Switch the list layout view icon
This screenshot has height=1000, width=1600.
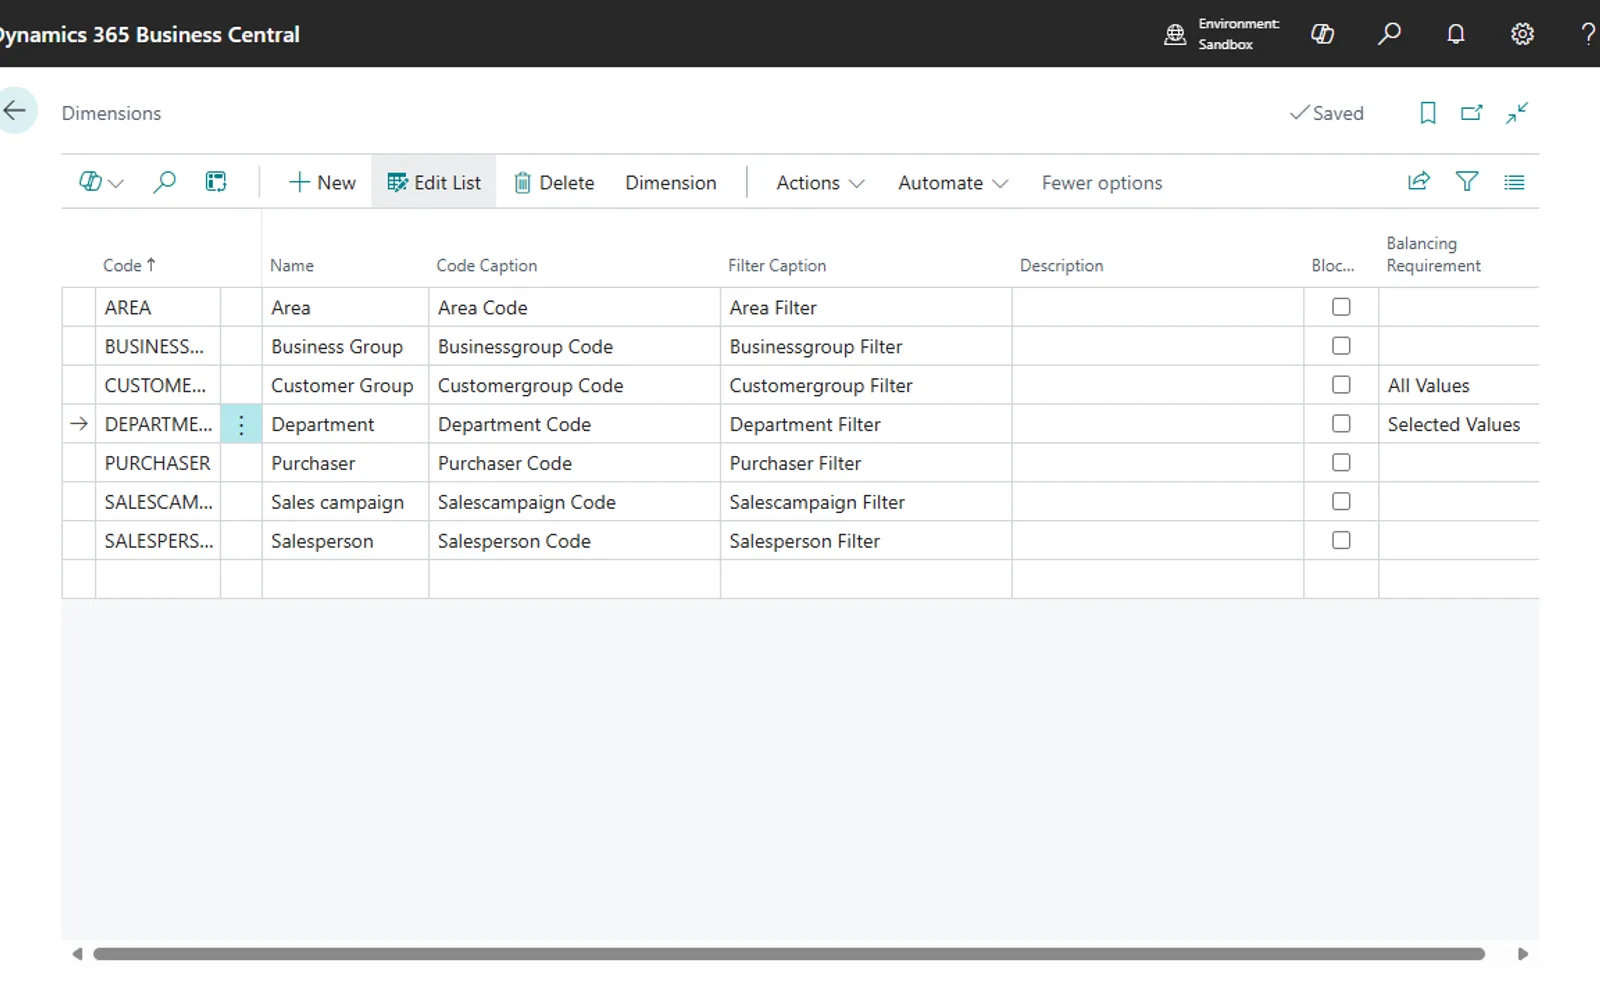click(1514, 182)
